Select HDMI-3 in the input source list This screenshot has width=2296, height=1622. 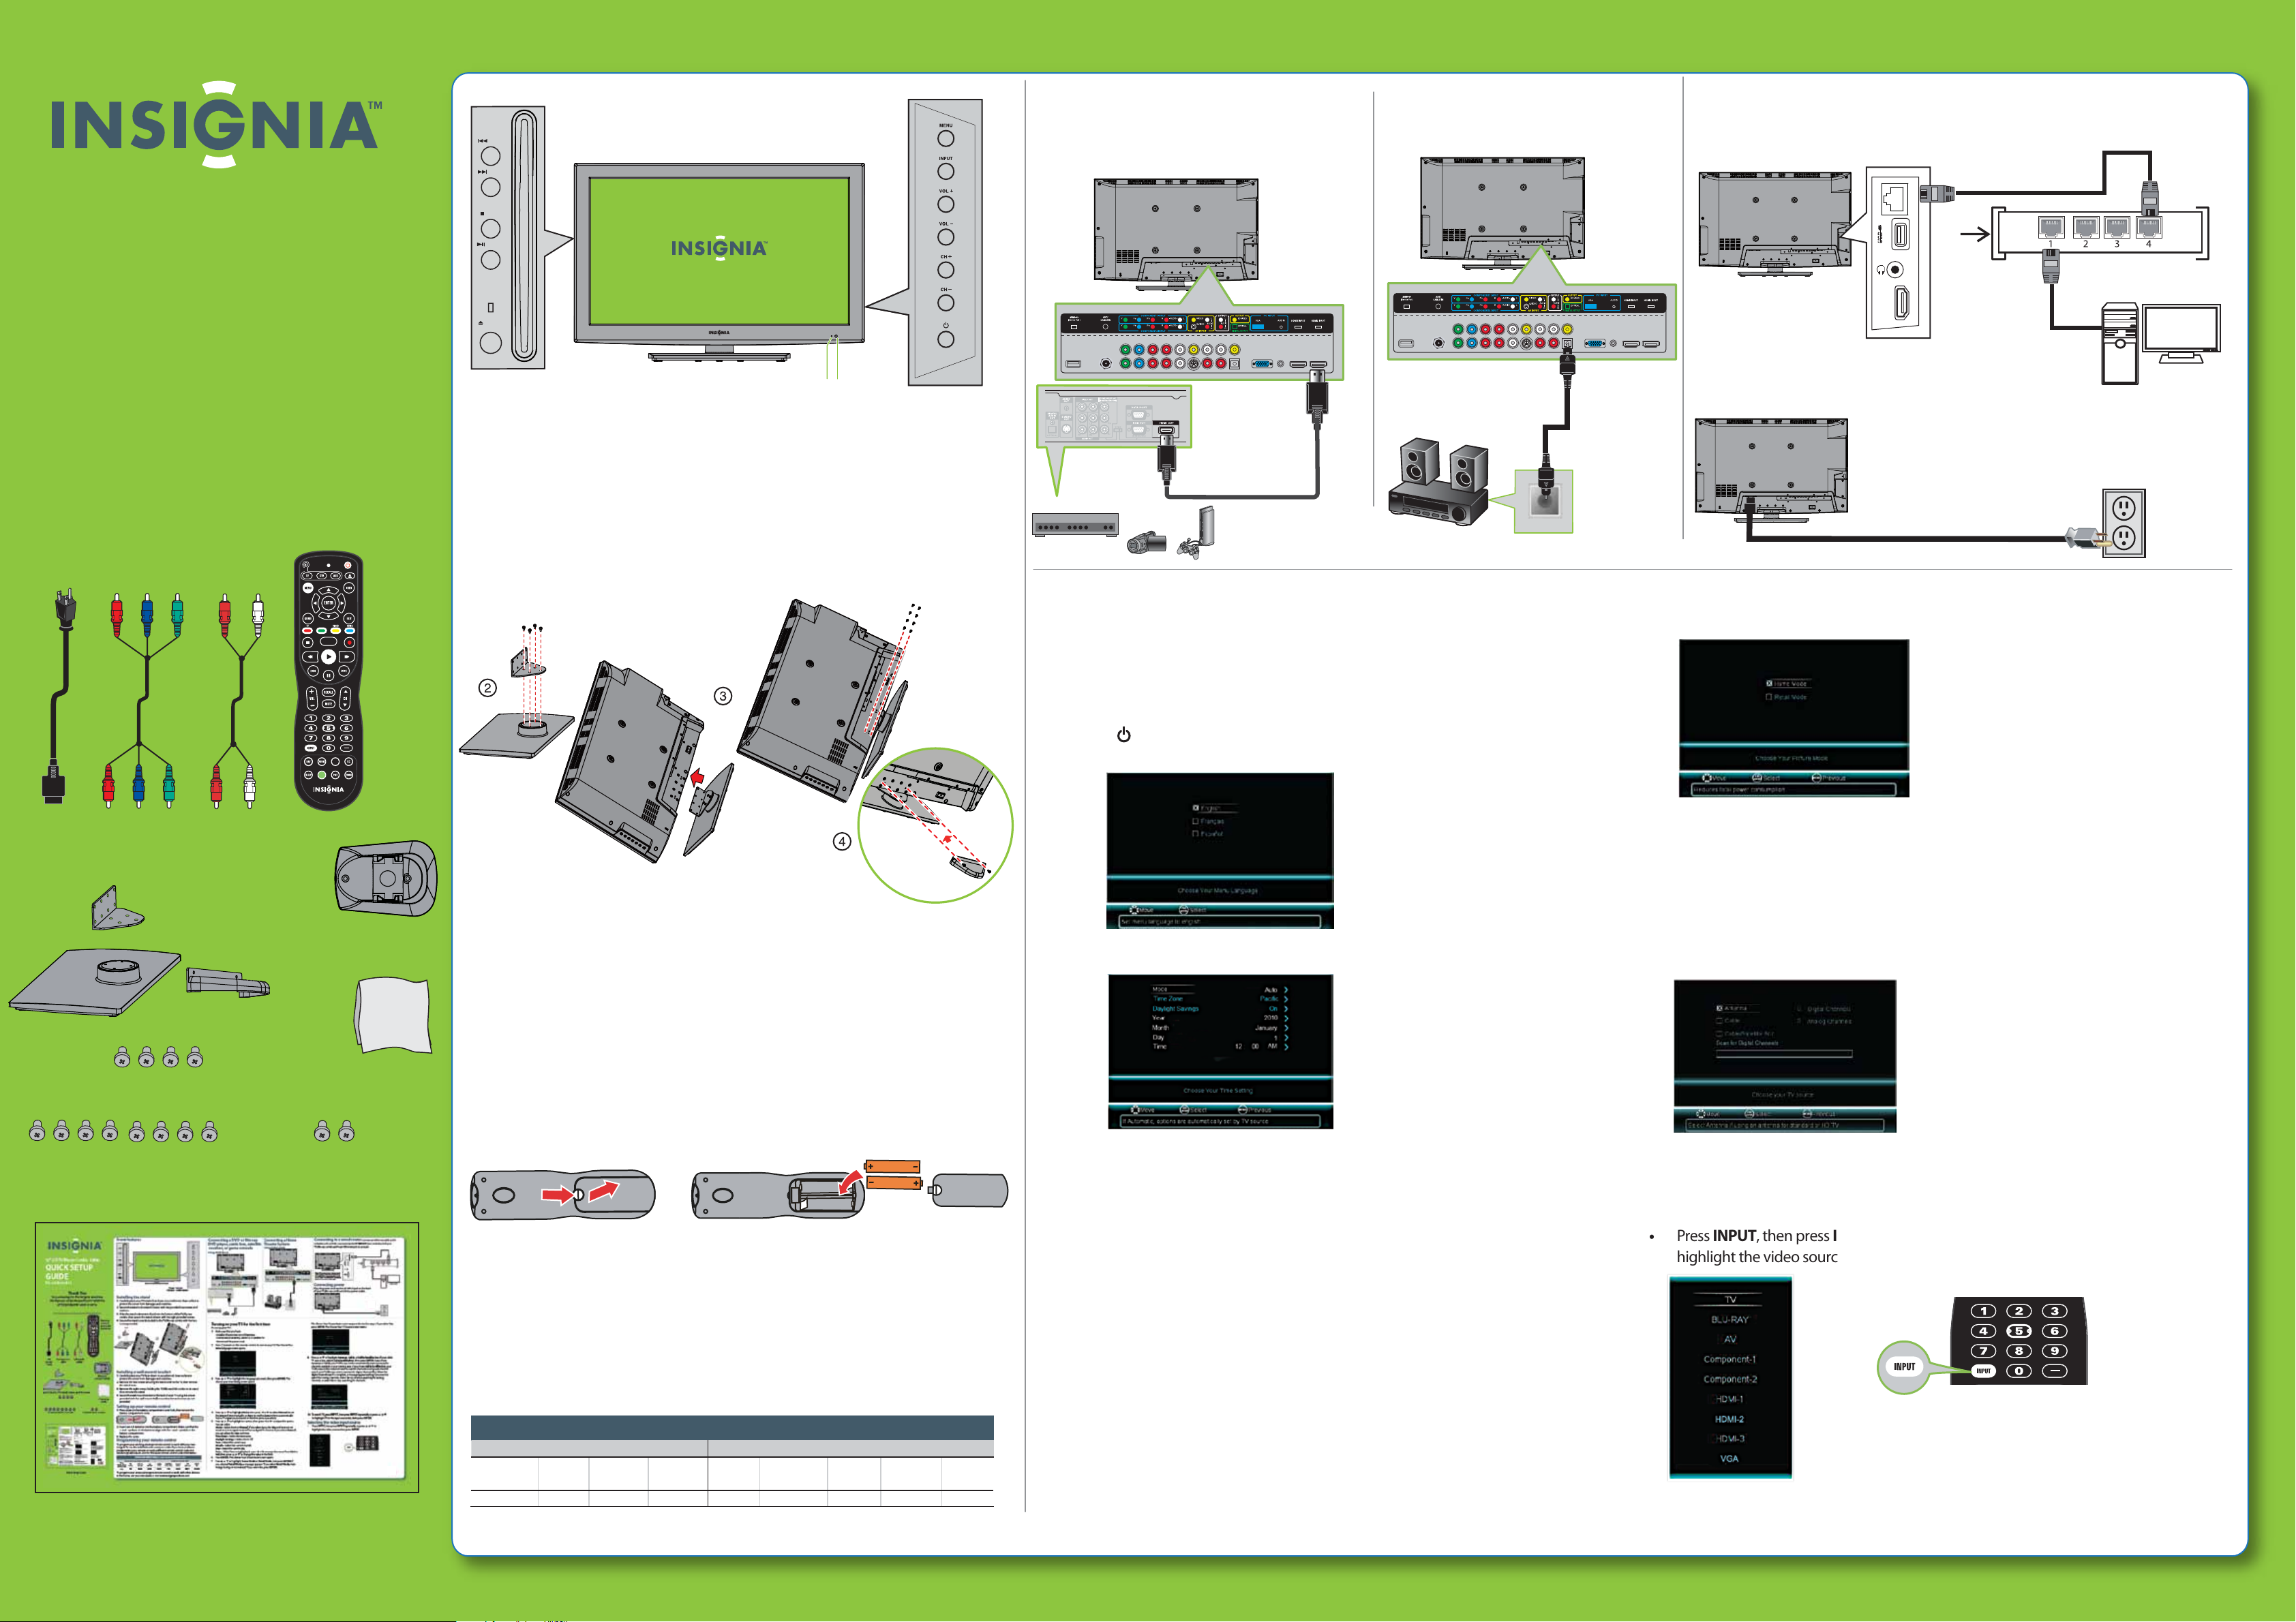click(x=1730, y=1439)
